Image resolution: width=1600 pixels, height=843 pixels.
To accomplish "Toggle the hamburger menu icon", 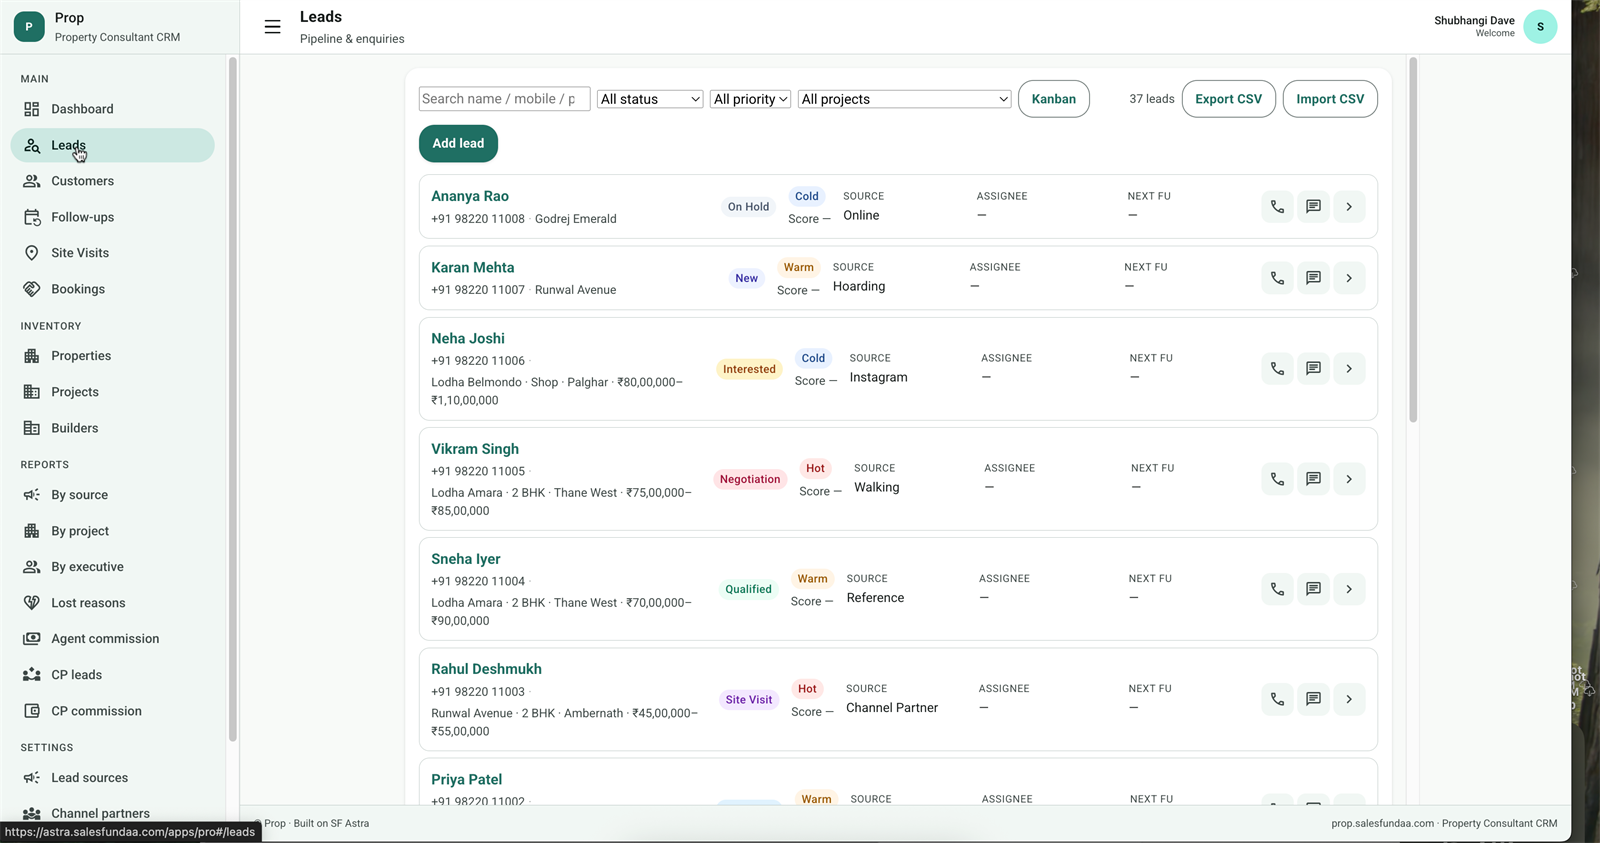I will coord(272,27).
